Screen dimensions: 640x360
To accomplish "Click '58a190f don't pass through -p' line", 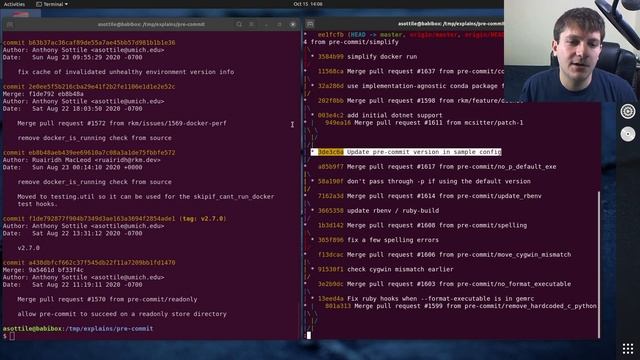I will click(x=424, y=182).
